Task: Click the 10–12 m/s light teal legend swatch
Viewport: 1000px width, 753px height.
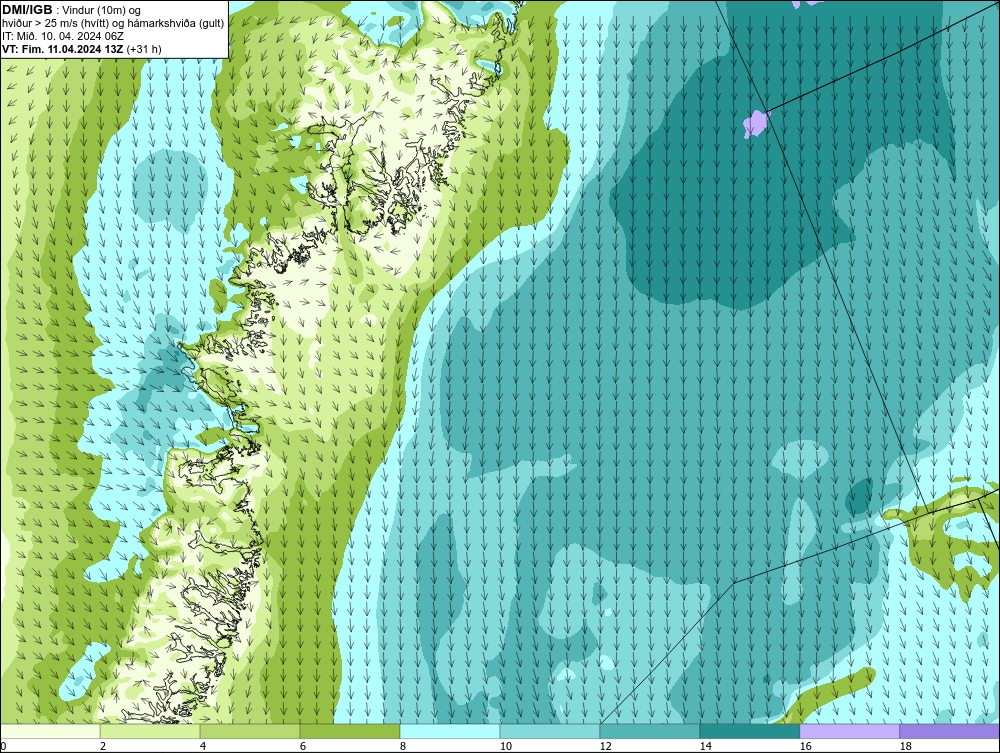Action: (x=550, y=731)
